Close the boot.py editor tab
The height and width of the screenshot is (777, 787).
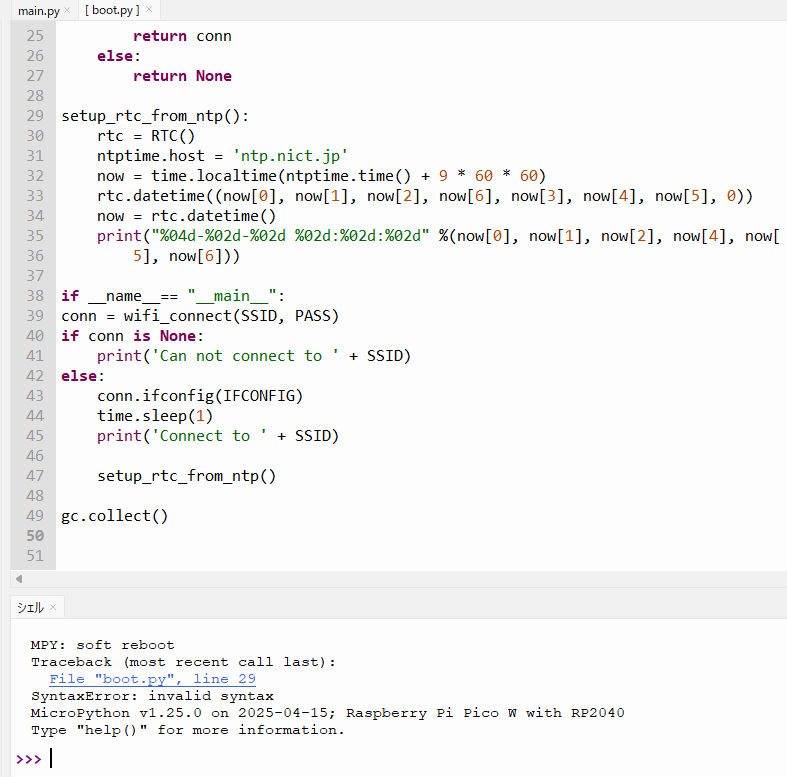coord(148,10)
